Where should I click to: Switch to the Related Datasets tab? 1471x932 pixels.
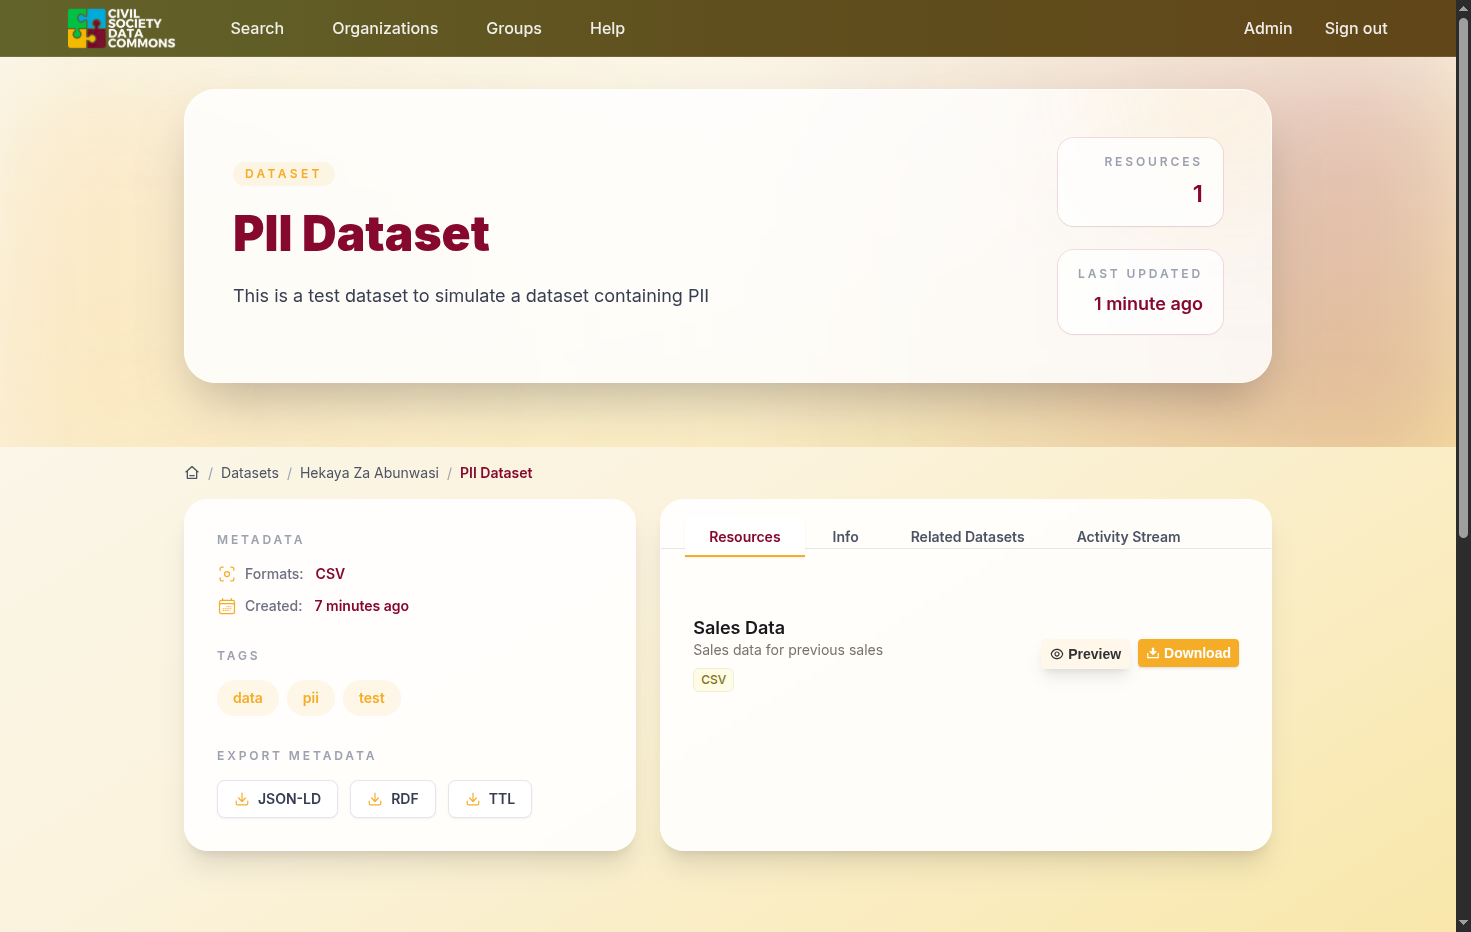point(967,537)
